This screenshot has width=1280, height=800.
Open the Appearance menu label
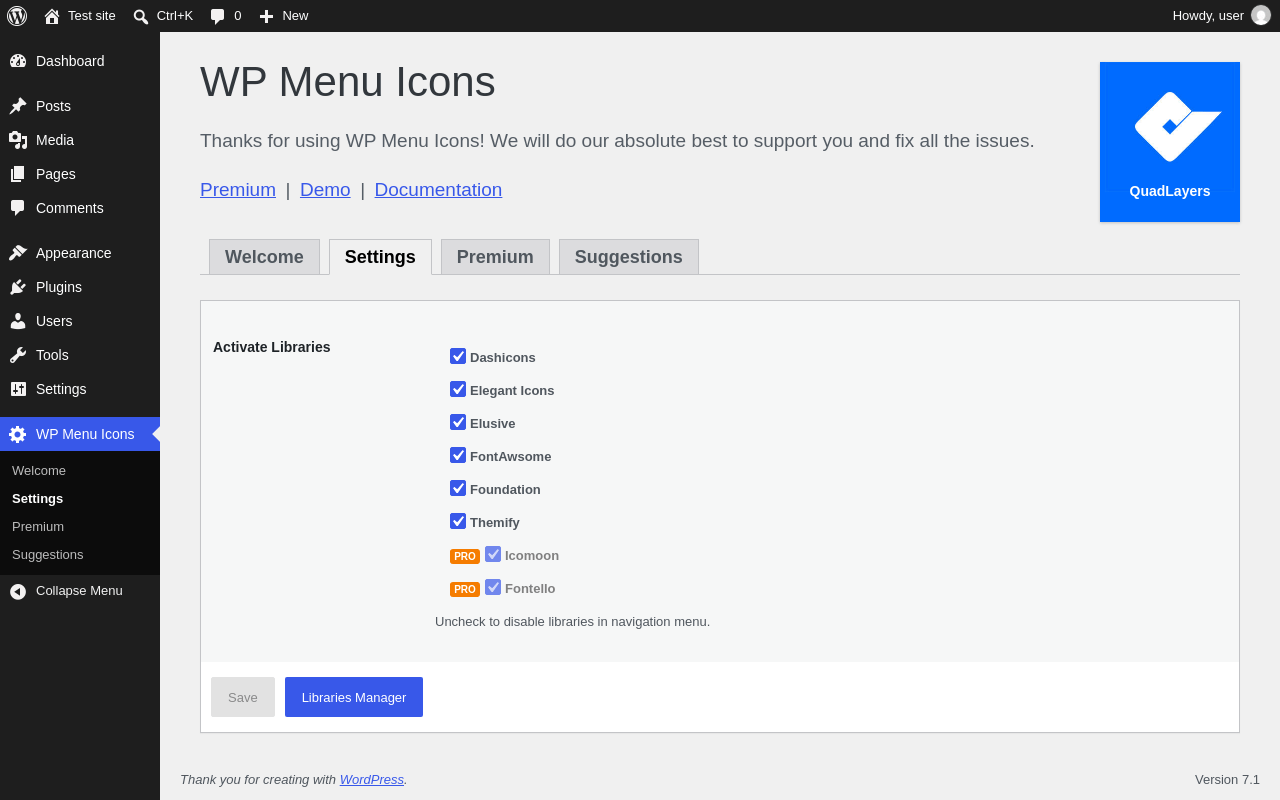tap(74, 253)
